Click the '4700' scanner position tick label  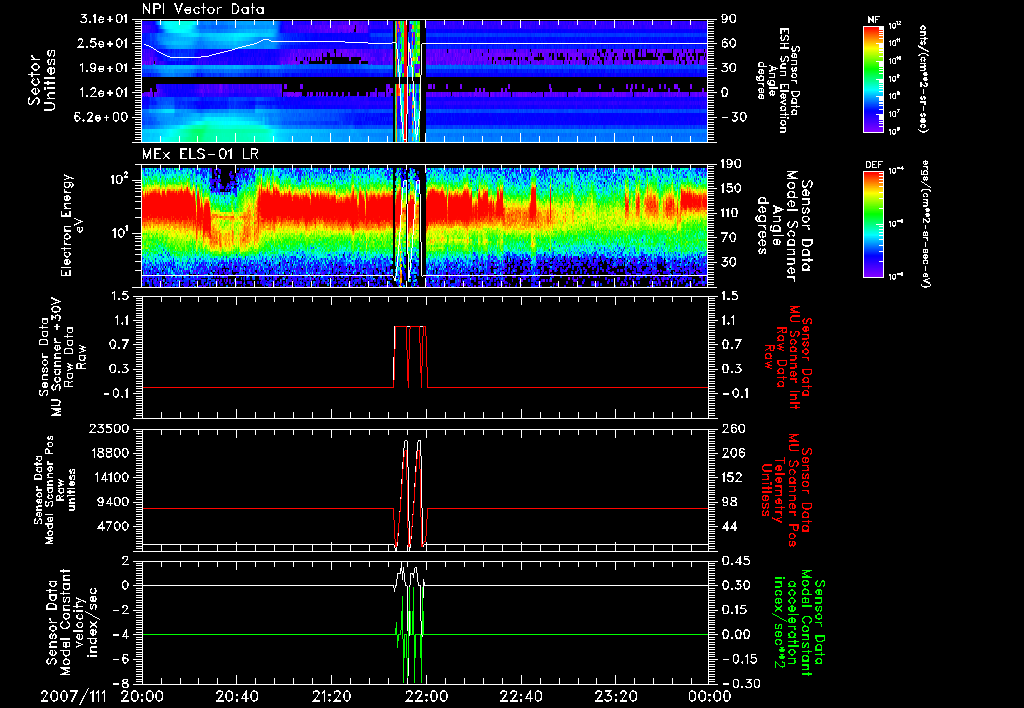[114, 526]
